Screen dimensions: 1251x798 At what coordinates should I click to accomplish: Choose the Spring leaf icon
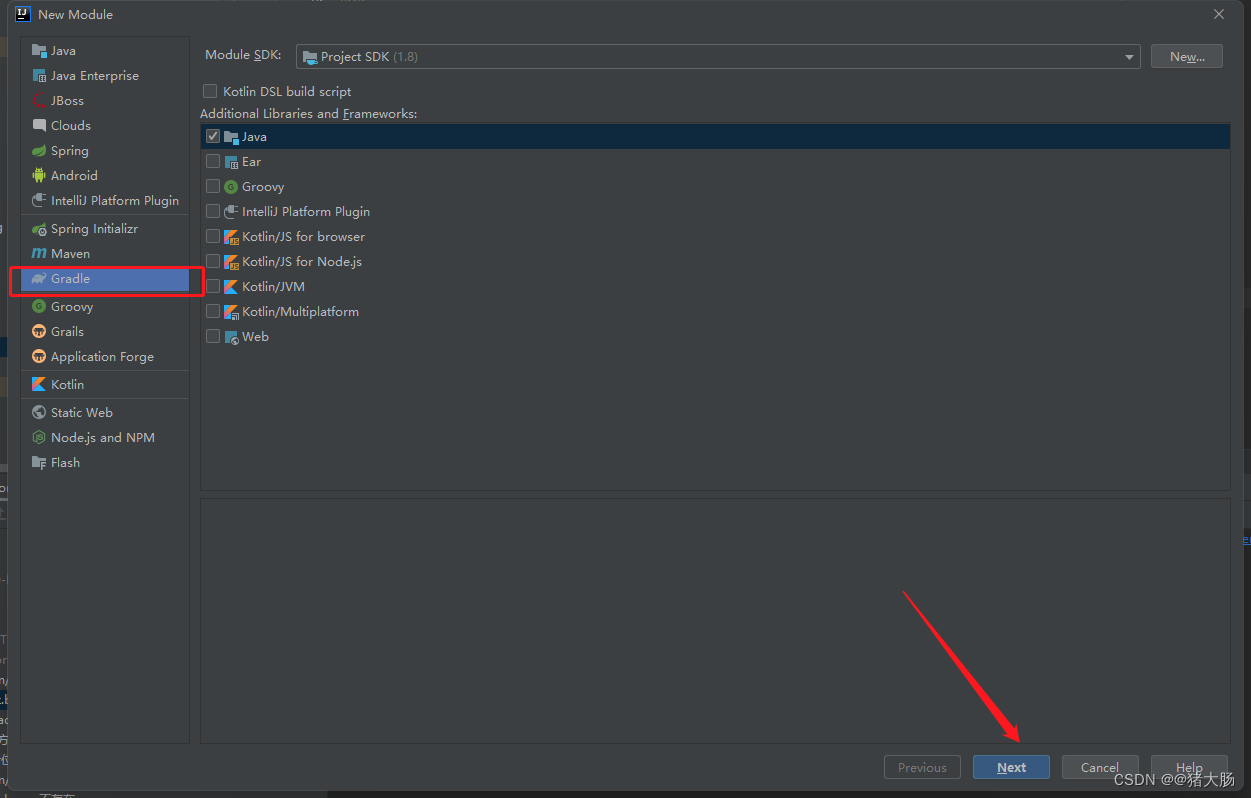39,151
